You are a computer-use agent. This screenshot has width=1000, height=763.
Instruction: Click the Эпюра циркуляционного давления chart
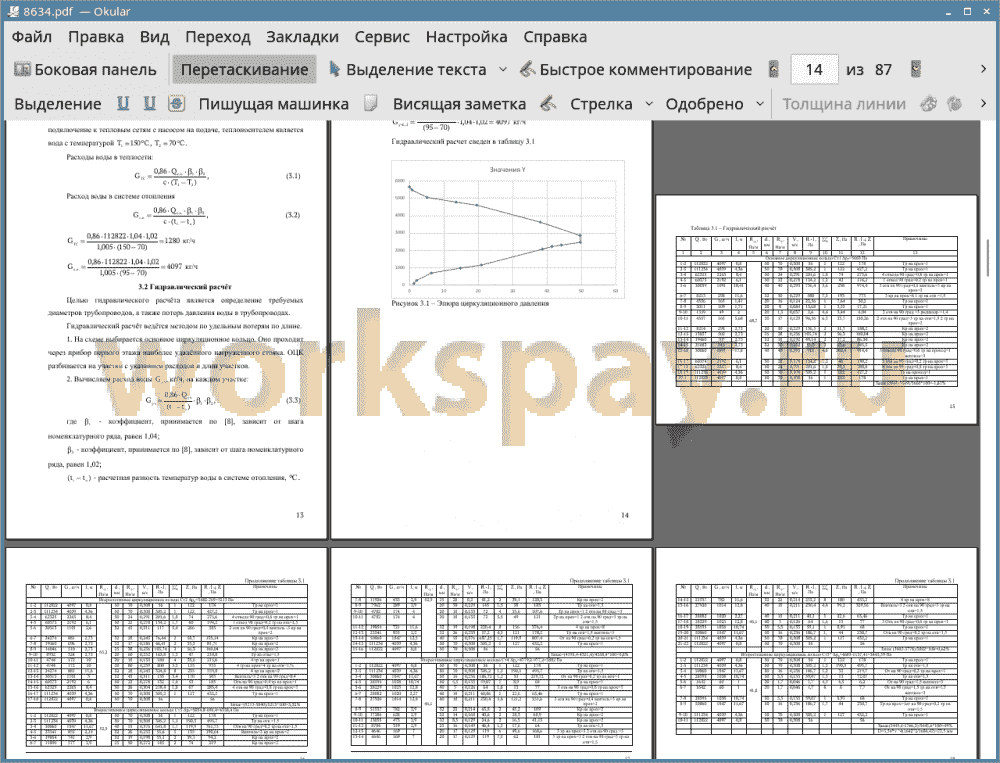(507, 230)
